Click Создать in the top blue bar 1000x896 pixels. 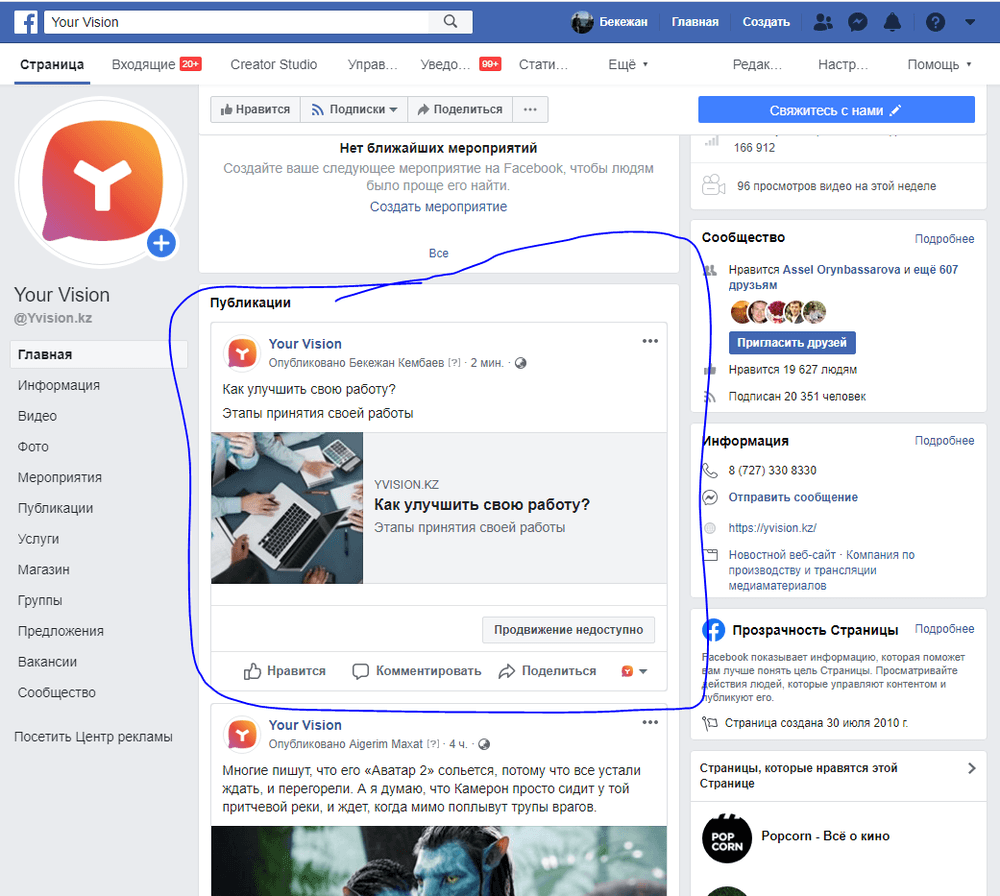pos(766,22)
